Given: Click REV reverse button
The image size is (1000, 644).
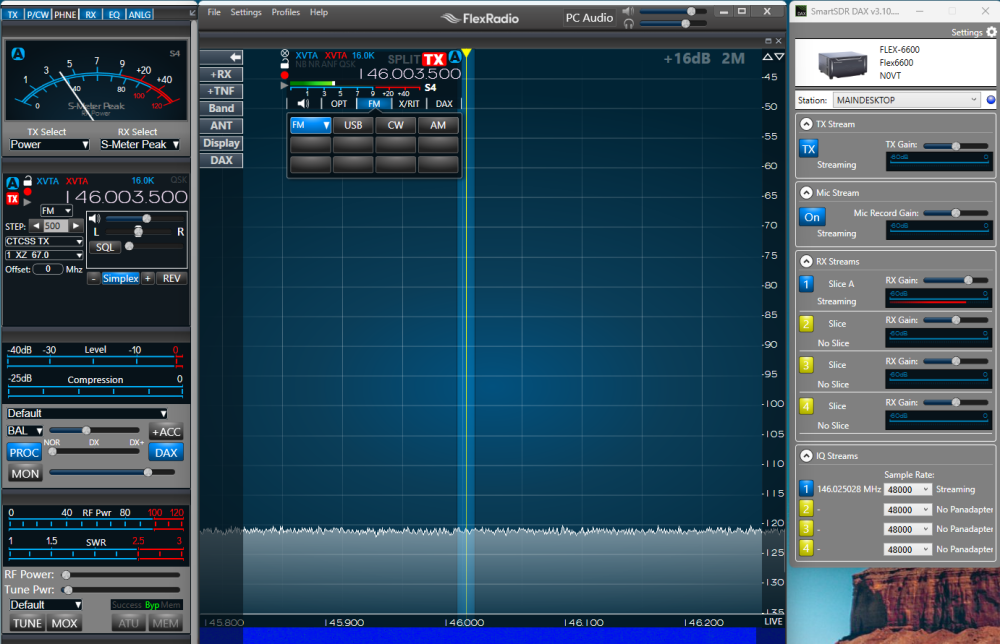Looking at the screenshot, I should [172, 279].
